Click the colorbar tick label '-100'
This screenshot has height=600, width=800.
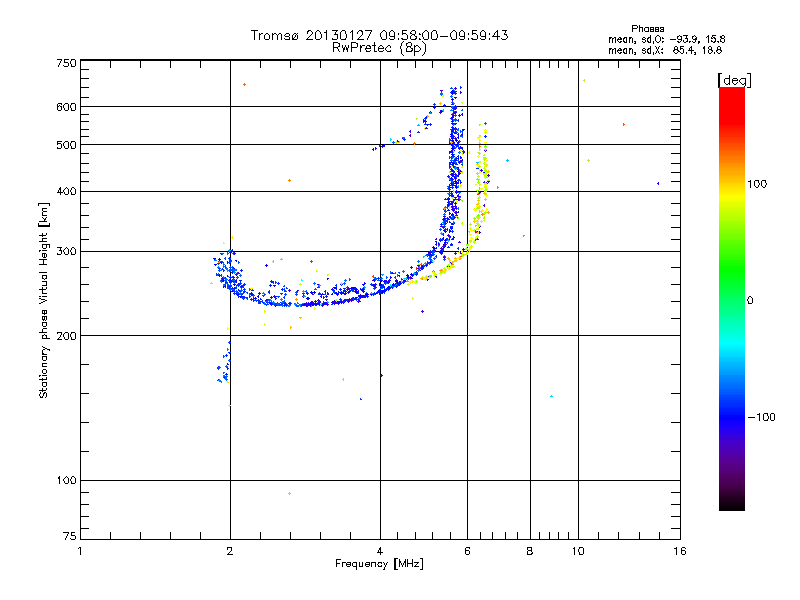coord(761,417)
